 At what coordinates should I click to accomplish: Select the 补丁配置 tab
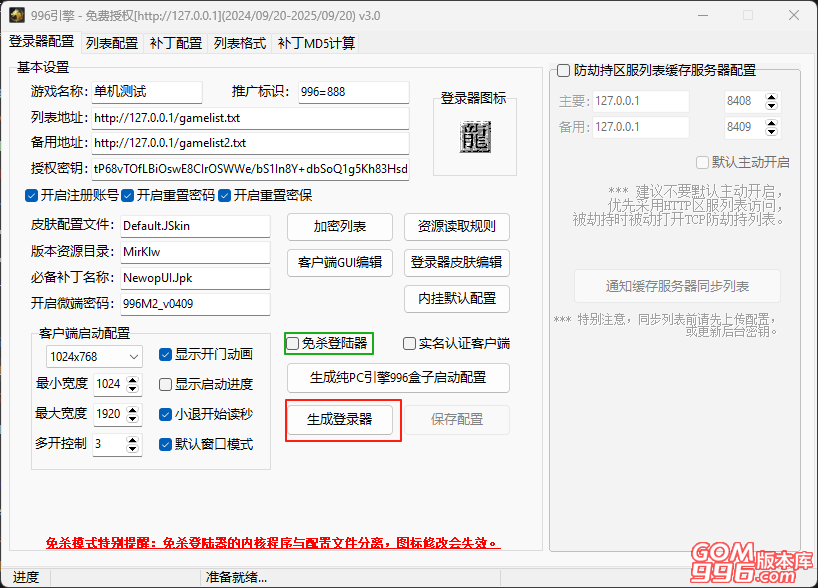176,43
